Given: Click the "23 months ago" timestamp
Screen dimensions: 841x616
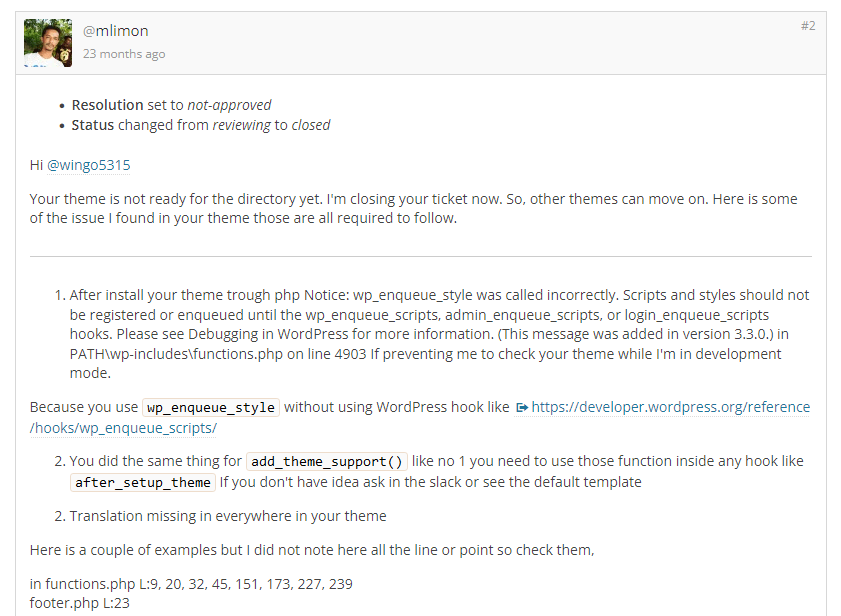Looking at the screenshot, I should [124, 54].
